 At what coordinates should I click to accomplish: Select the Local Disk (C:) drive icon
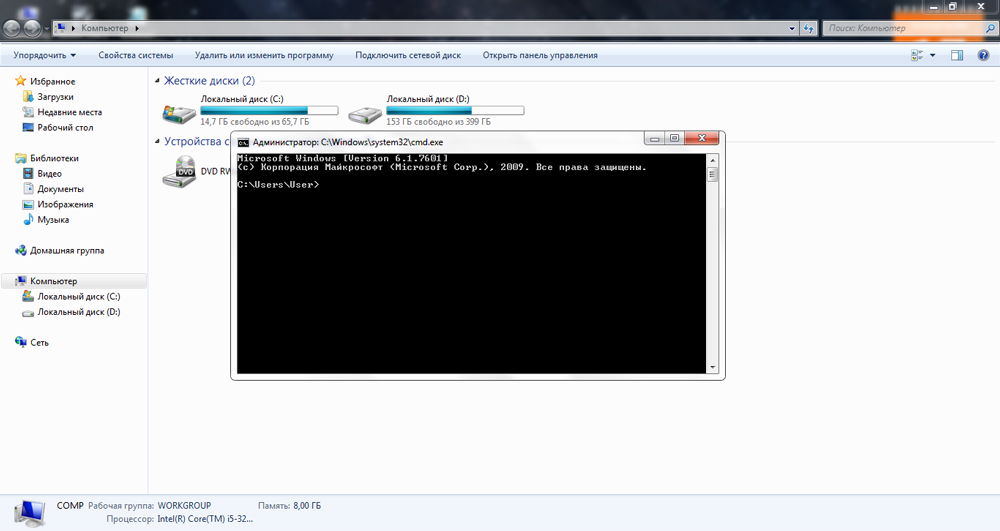pos(179,111)
